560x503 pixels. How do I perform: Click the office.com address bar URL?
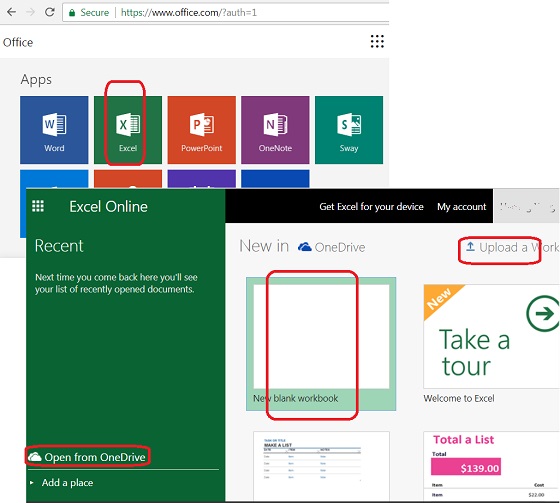189,13
